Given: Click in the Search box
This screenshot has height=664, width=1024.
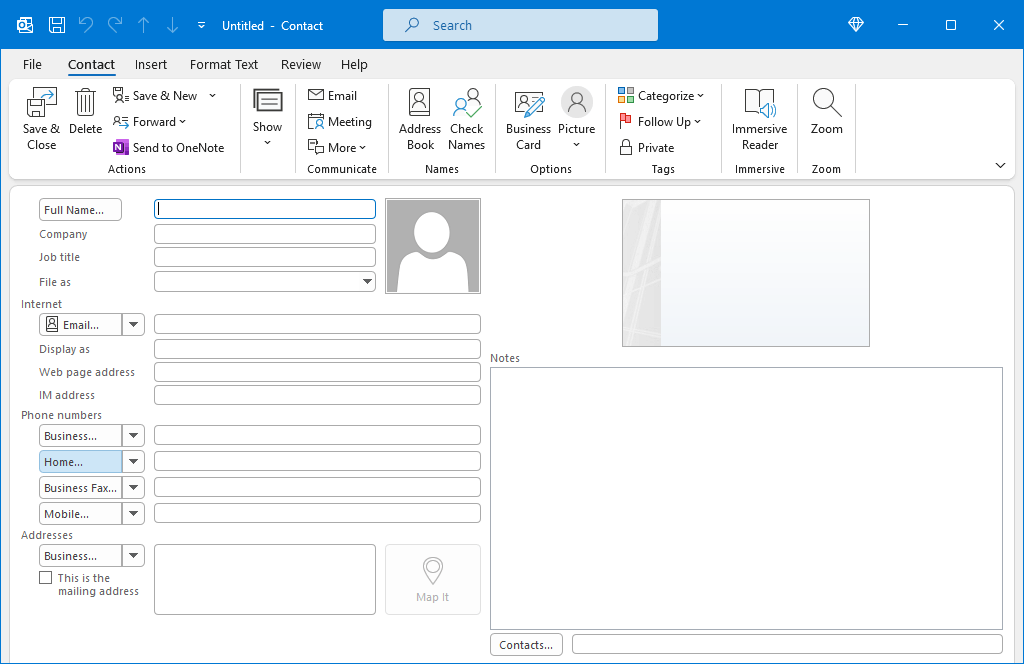Looking at the screenshot, I should click(x=520, y=25).
